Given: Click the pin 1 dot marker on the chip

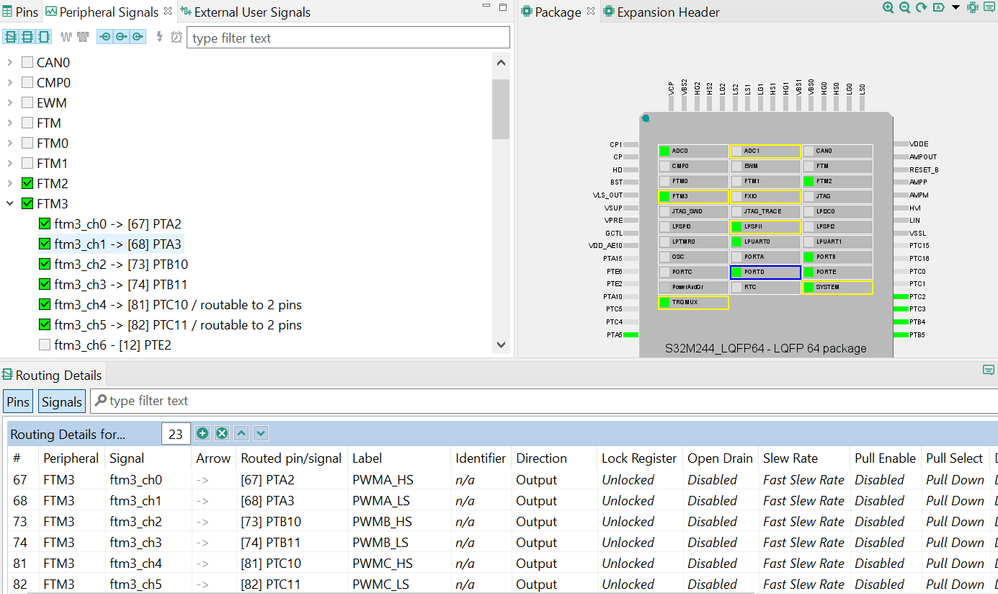Looking at the screenshot, I should pos(645,119).
